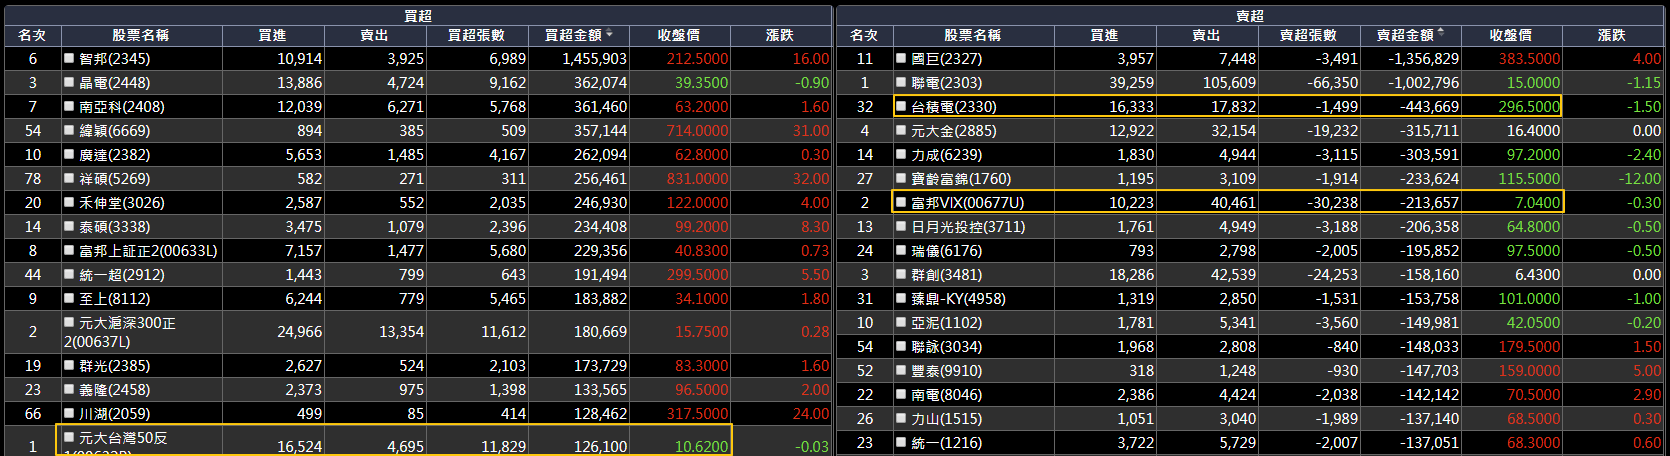Screen dimensions: 1670x456
Task: Sort 賣超 table by 賣出 header
Action: [1207, 35]
